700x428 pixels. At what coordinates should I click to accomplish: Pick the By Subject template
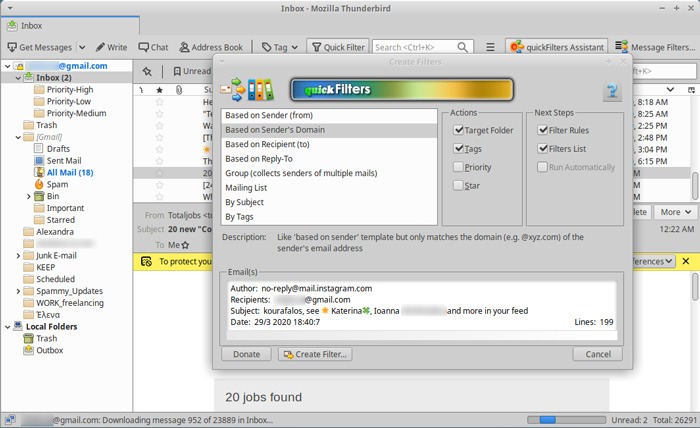[x=329, y=202]
